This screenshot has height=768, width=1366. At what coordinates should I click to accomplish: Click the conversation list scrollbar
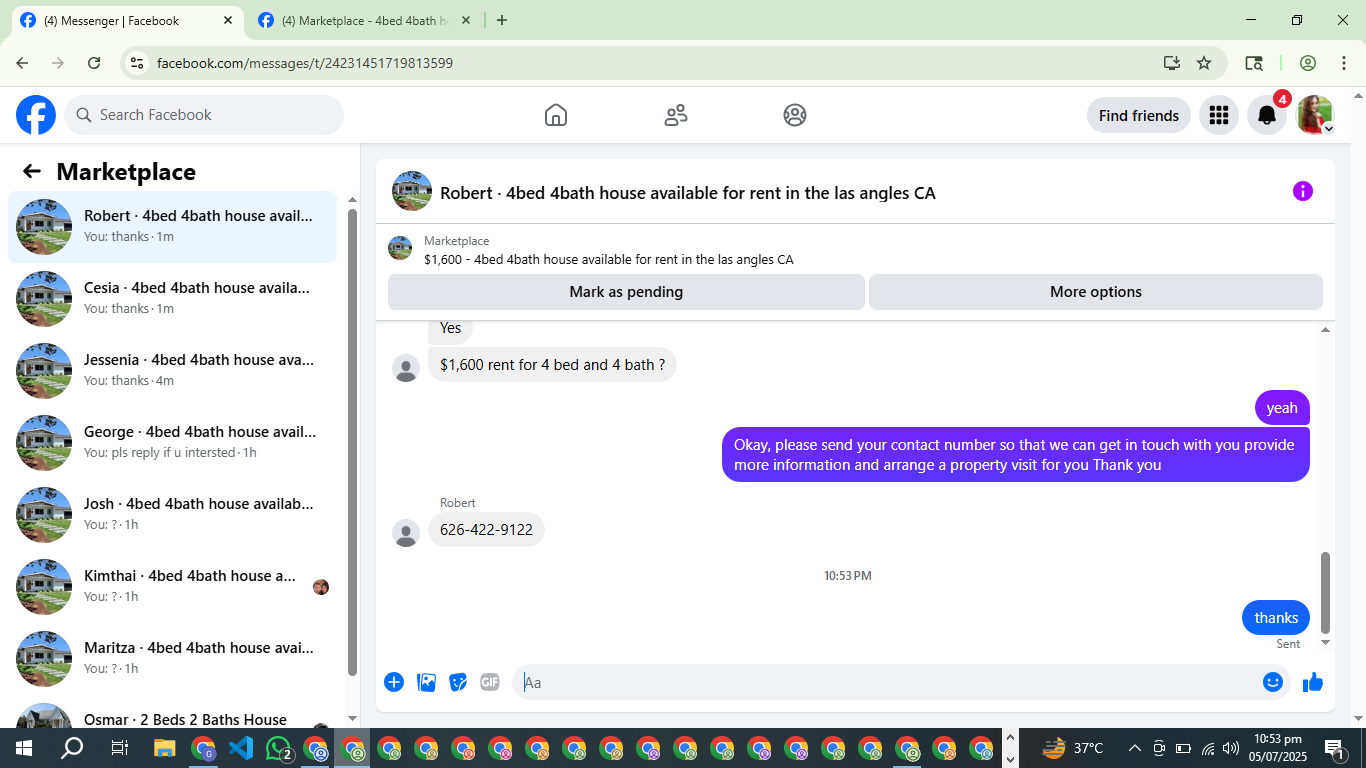coord(352,442)
